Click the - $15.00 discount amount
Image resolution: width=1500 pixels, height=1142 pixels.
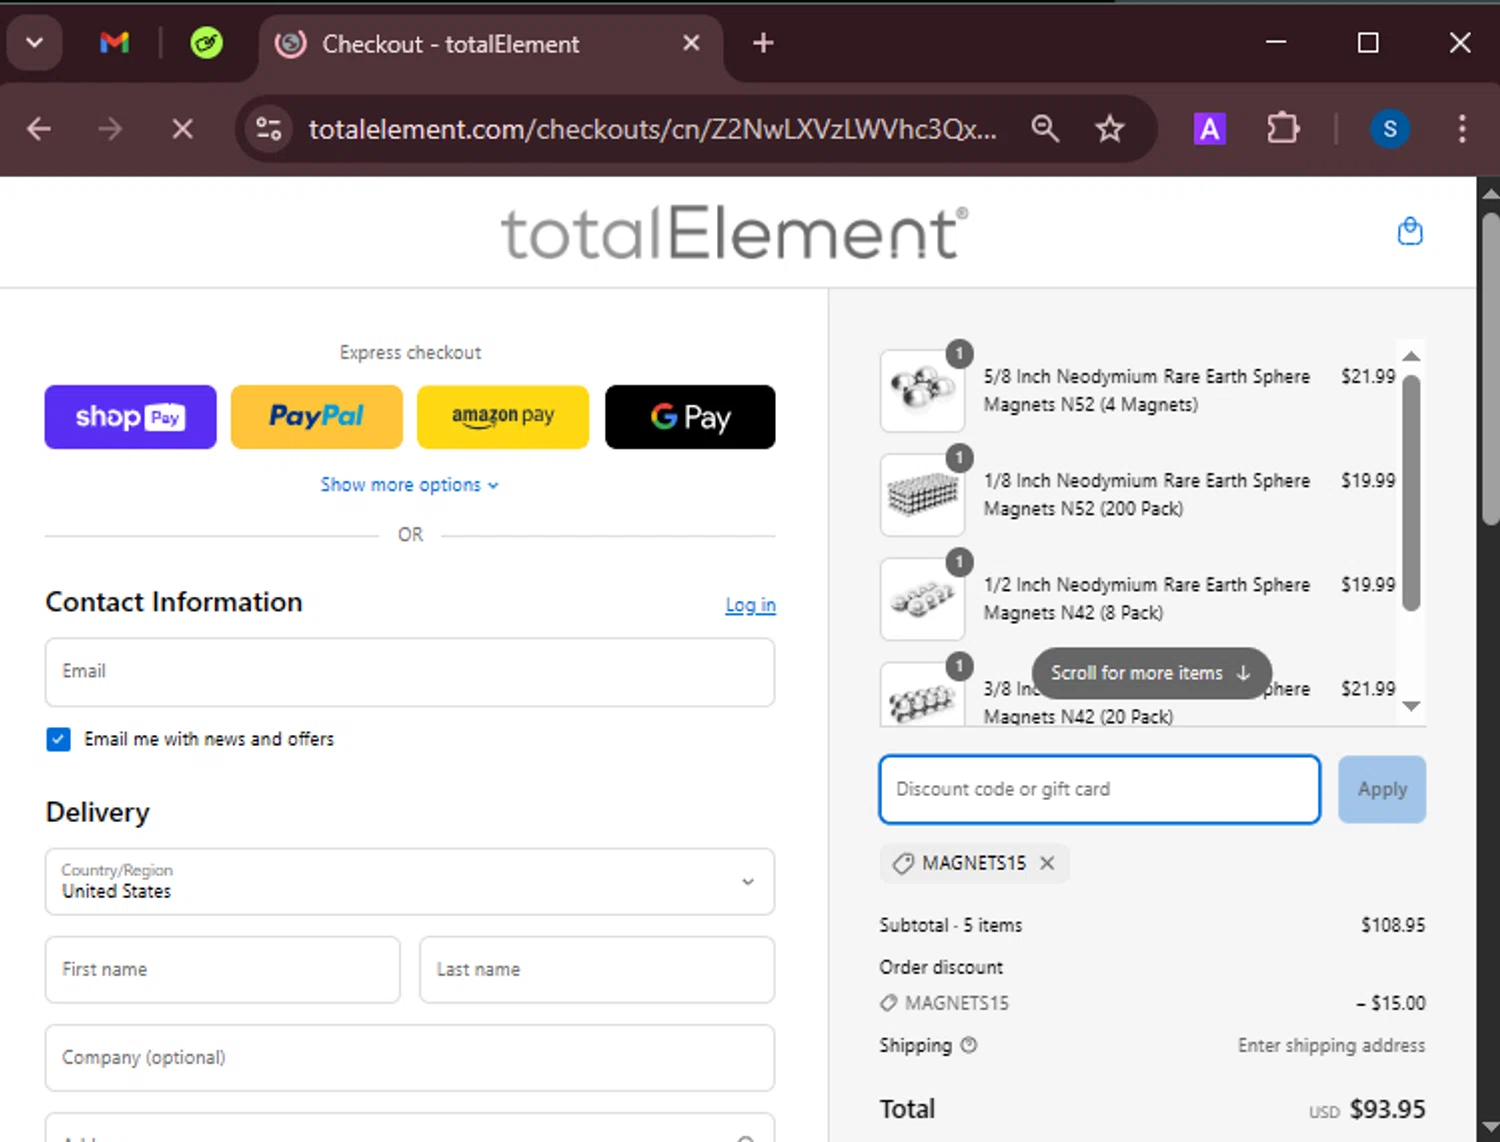[1391, 1003]
